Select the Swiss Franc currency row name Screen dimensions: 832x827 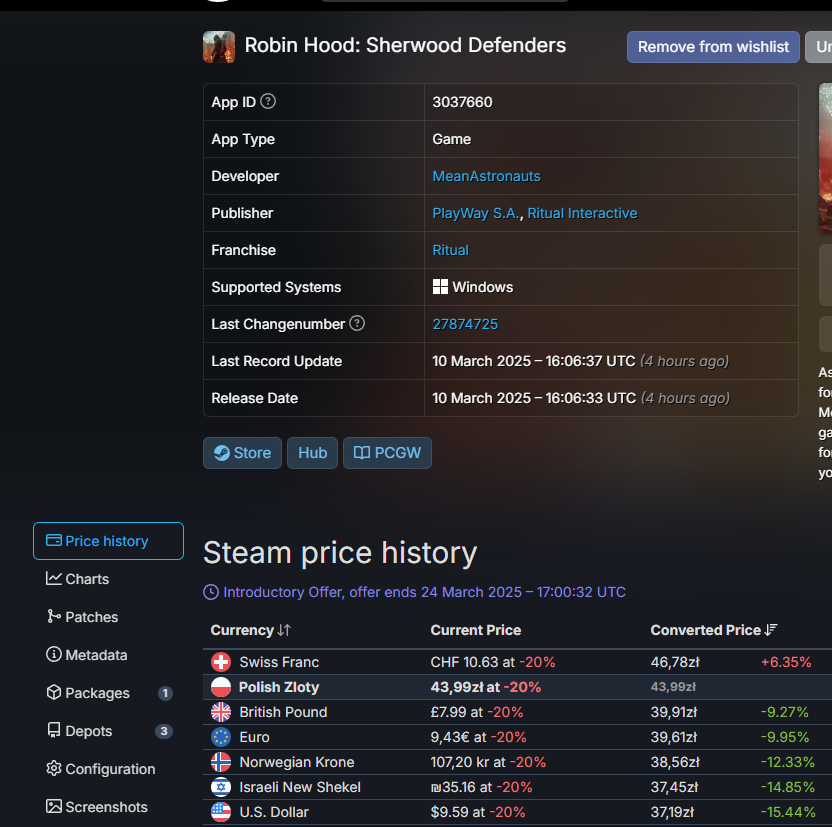[x=279, y=662]
